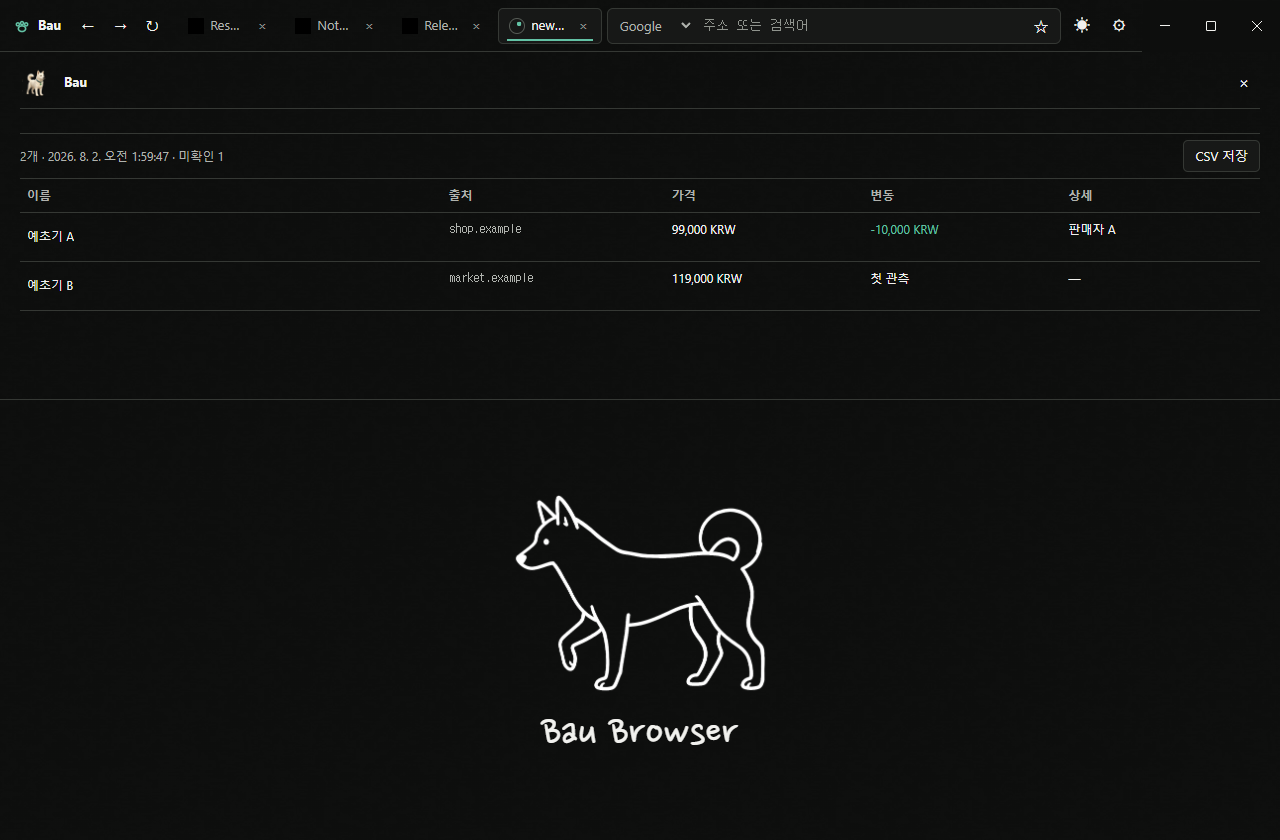Toggle light theme with sun icon
The height and width of the screenshot is (840, 1280).
click(x=1082, y=26)
